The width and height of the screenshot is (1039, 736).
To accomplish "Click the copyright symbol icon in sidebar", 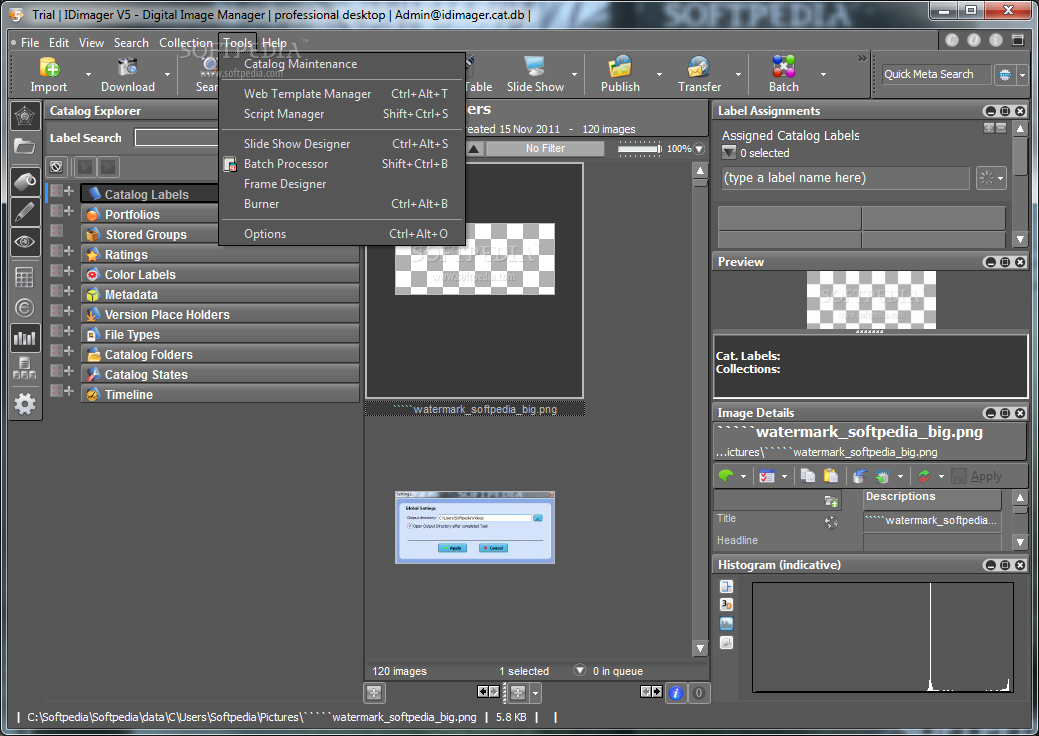I will [25, 308].
